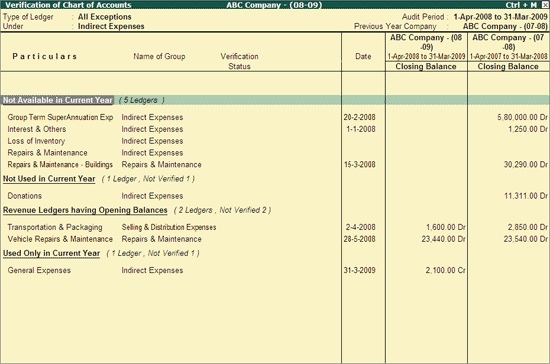
Task: Select the 'Not Available in Current Year' header
Action: tap(58, 100)
